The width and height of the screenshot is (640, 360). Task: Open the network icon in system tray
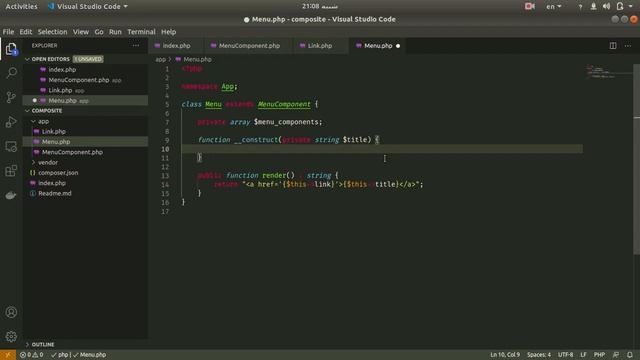[x=593, y=6]
